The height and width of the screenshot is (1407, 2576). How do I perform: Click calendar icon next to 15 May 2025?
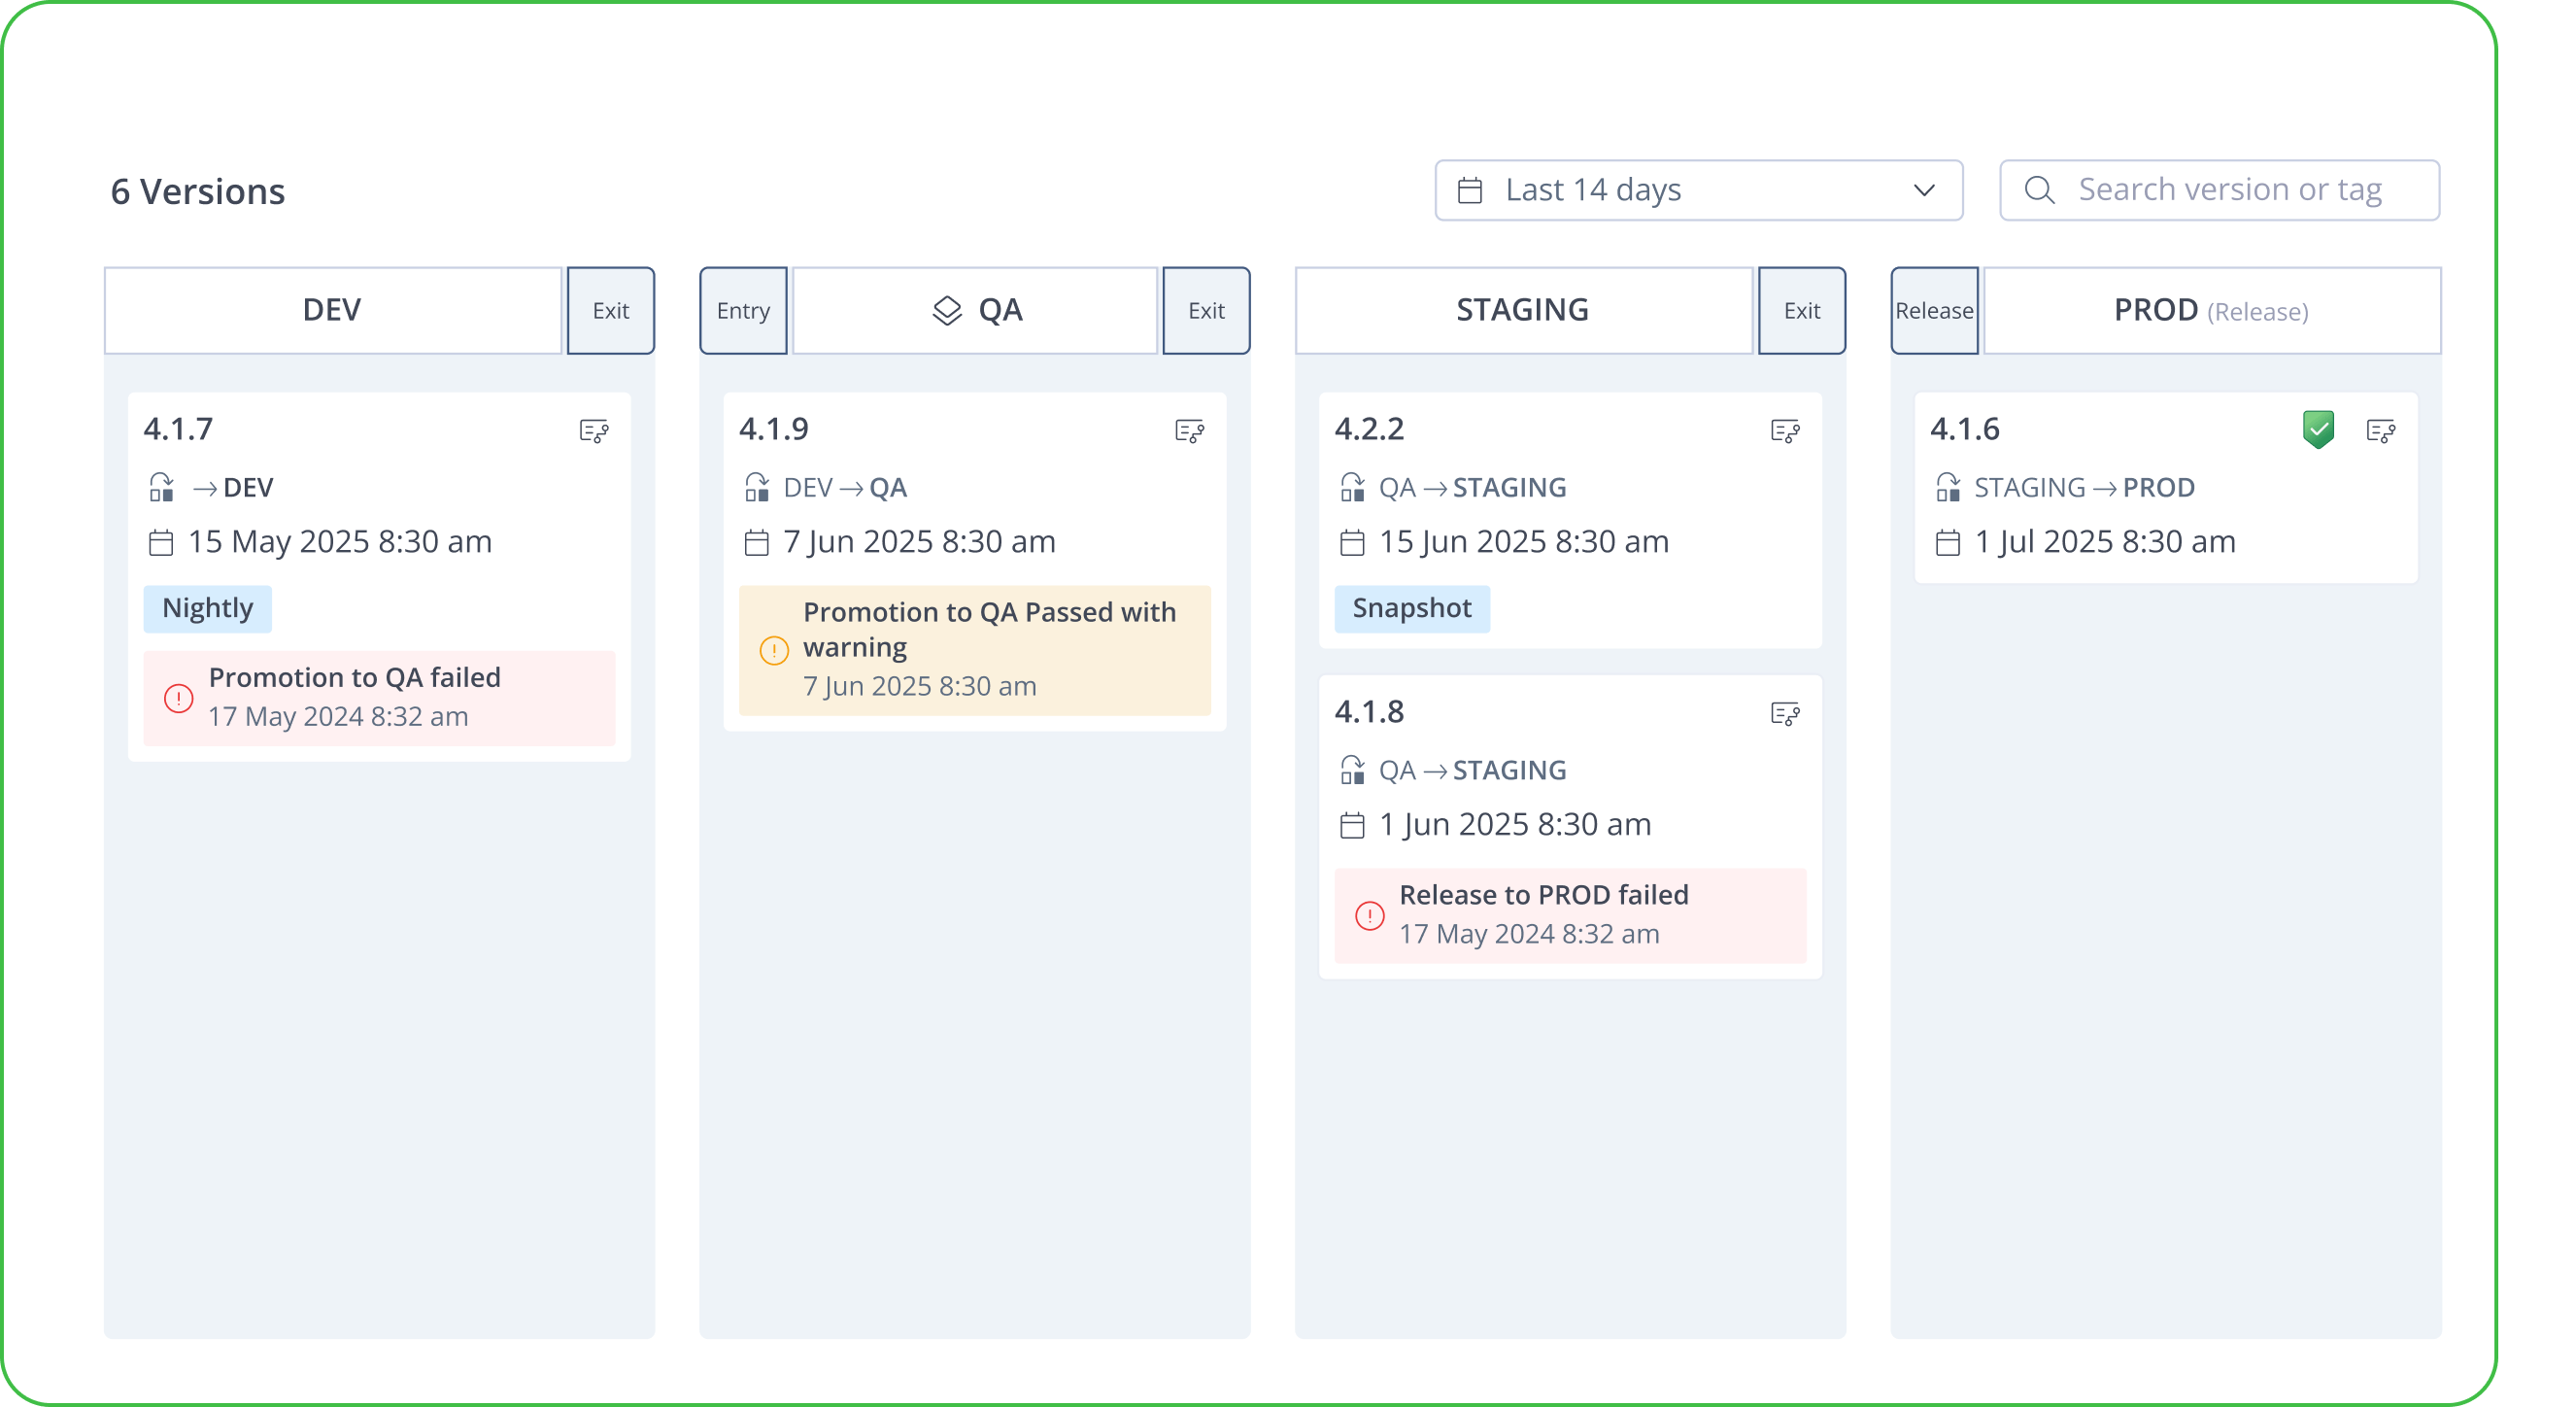click(161, 543)
